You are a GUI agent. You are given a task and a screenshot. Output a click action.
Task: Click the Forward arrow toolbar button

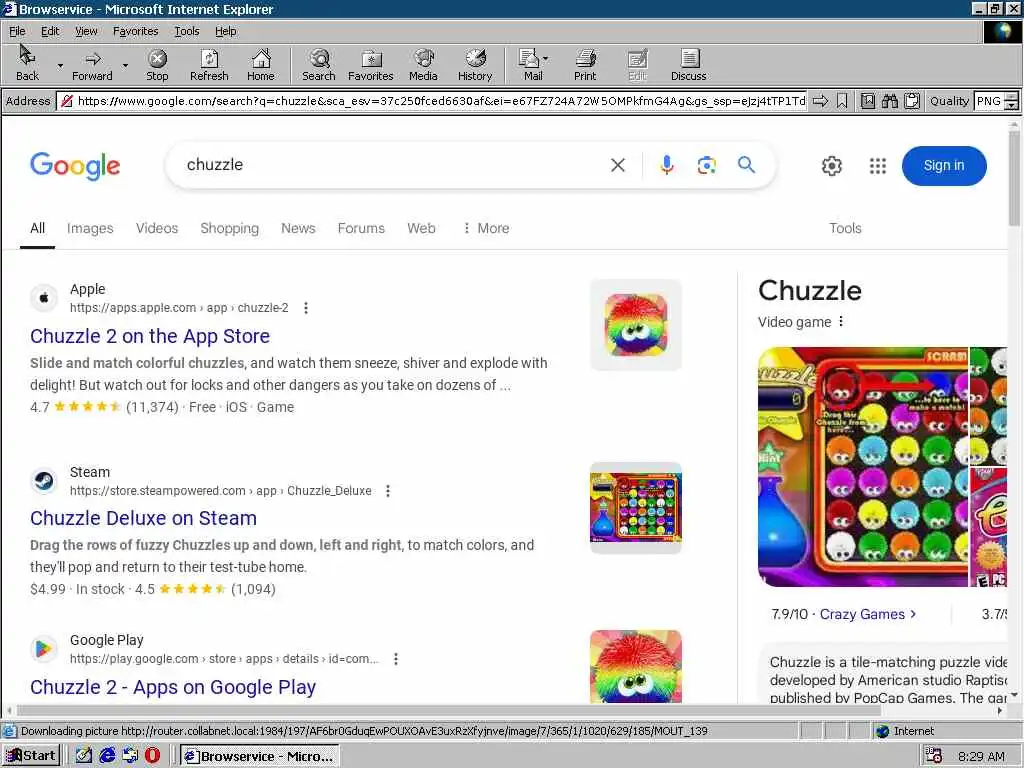(92, 64)
